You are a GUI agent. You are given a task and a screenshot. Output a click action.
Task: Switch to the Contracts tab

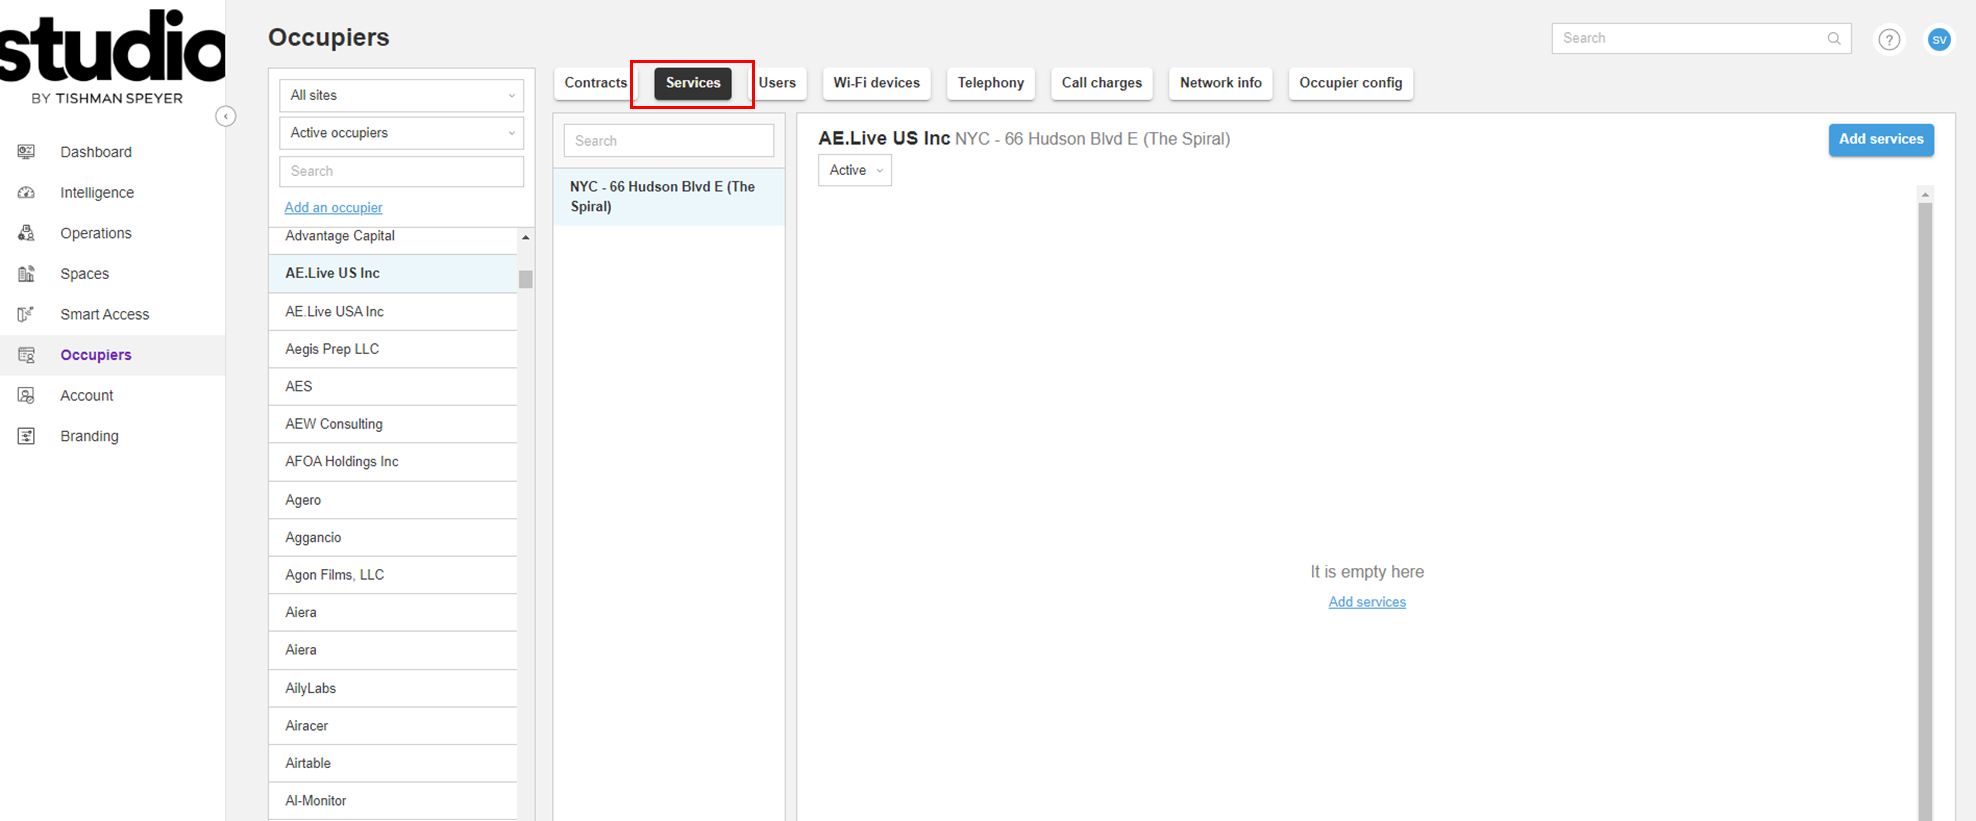point(595,83)
